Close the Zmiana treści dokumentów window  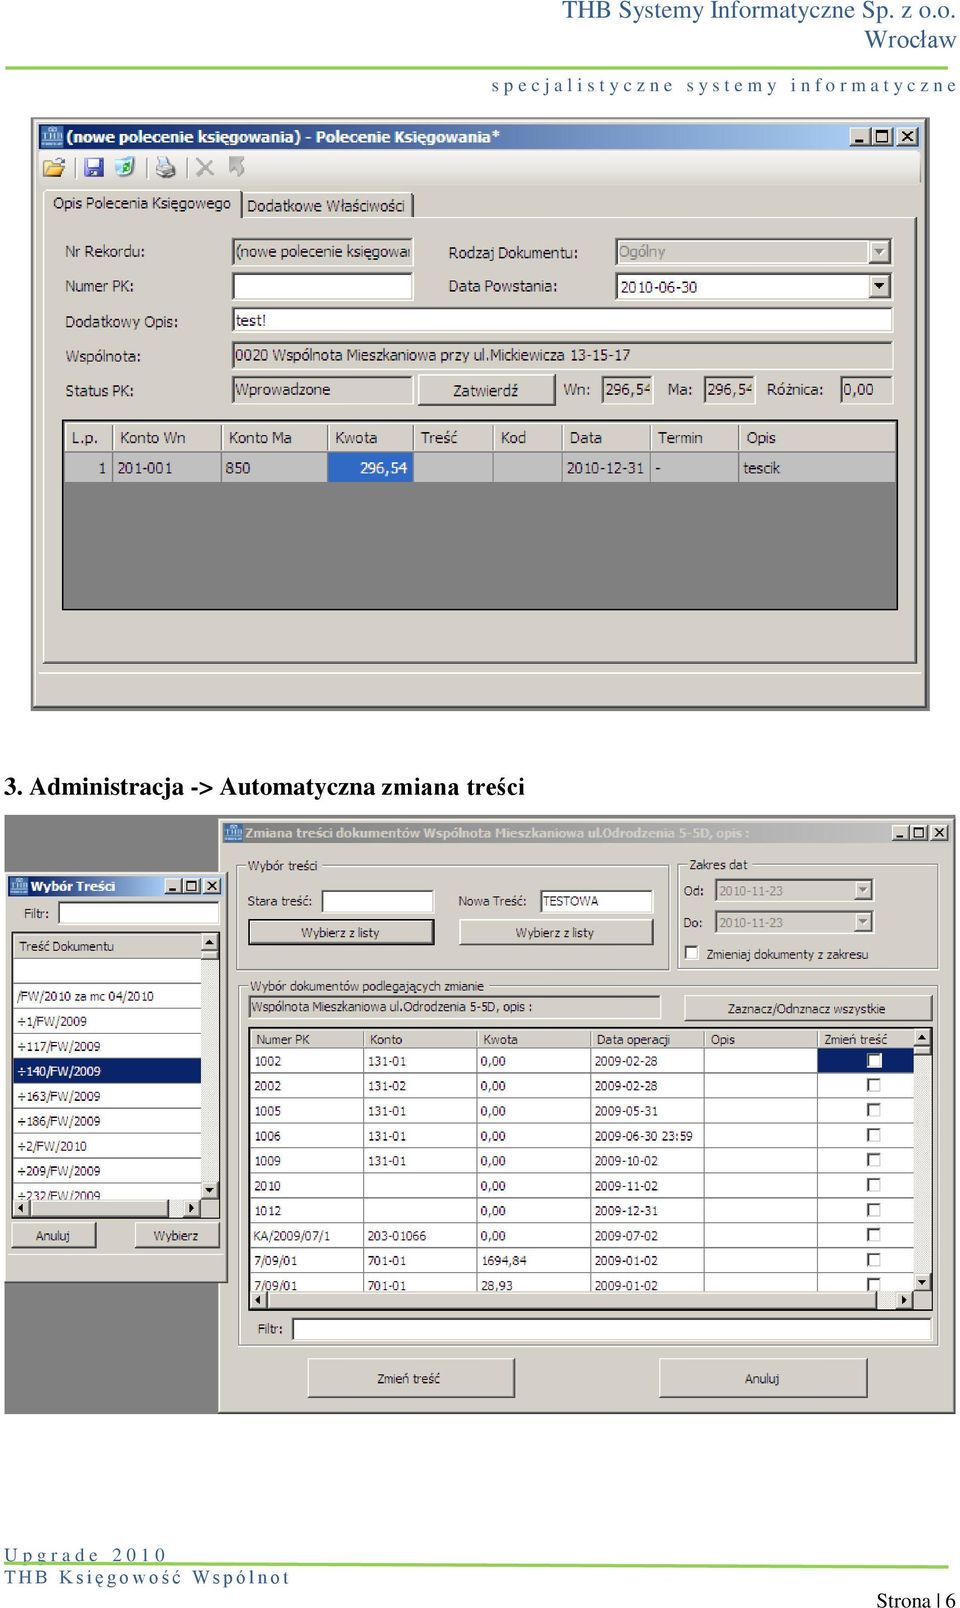[x=939, y=832]
